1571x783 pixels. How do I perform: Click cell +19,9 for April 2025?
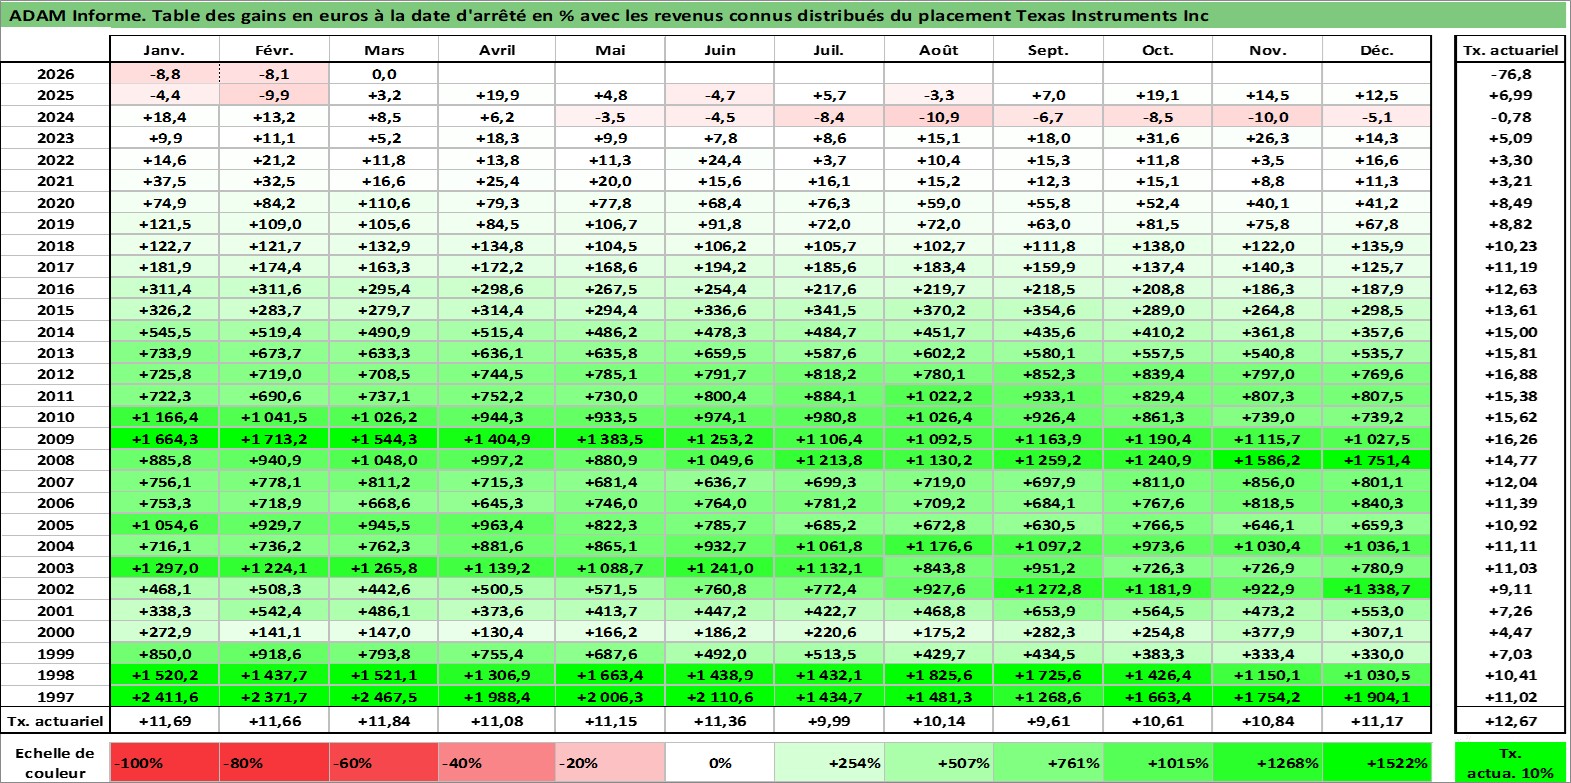[x=497, y=95]
